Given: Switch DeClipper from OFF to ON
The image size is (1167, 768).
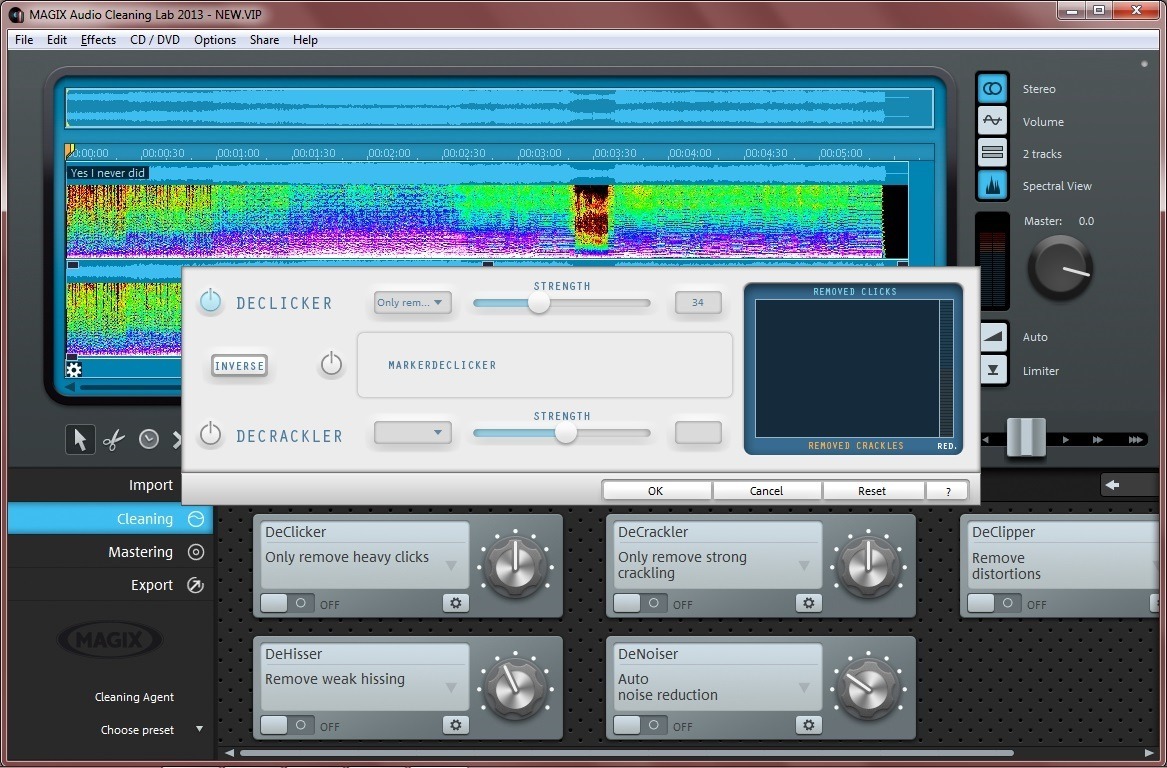Looking at the screenshot, I should pyautogui.click(x=994, y=604).
